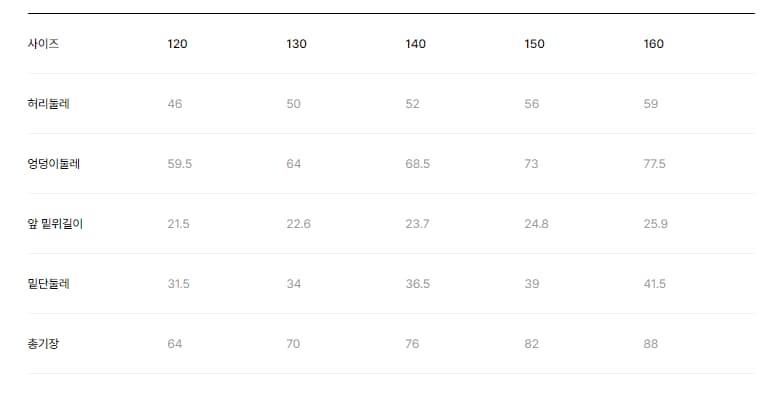Screen dimensions: 782x407
Task: Select the 130 size column header
Action: [296, 44]
